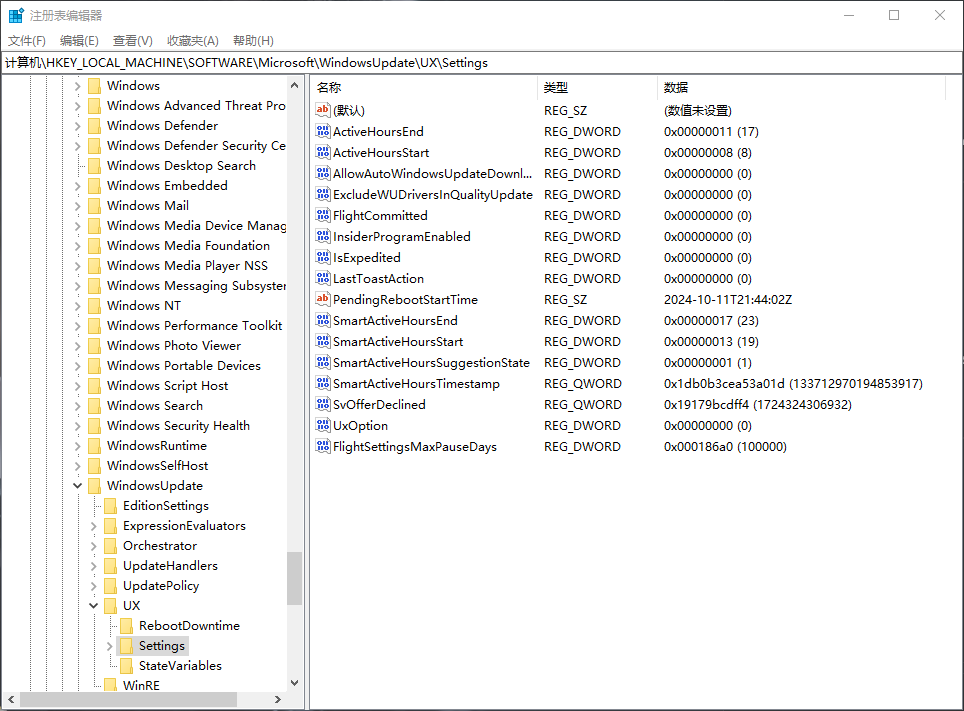Select the EditionSettings tree item
The height and width of the screenshot is (711, 964).
165,506
